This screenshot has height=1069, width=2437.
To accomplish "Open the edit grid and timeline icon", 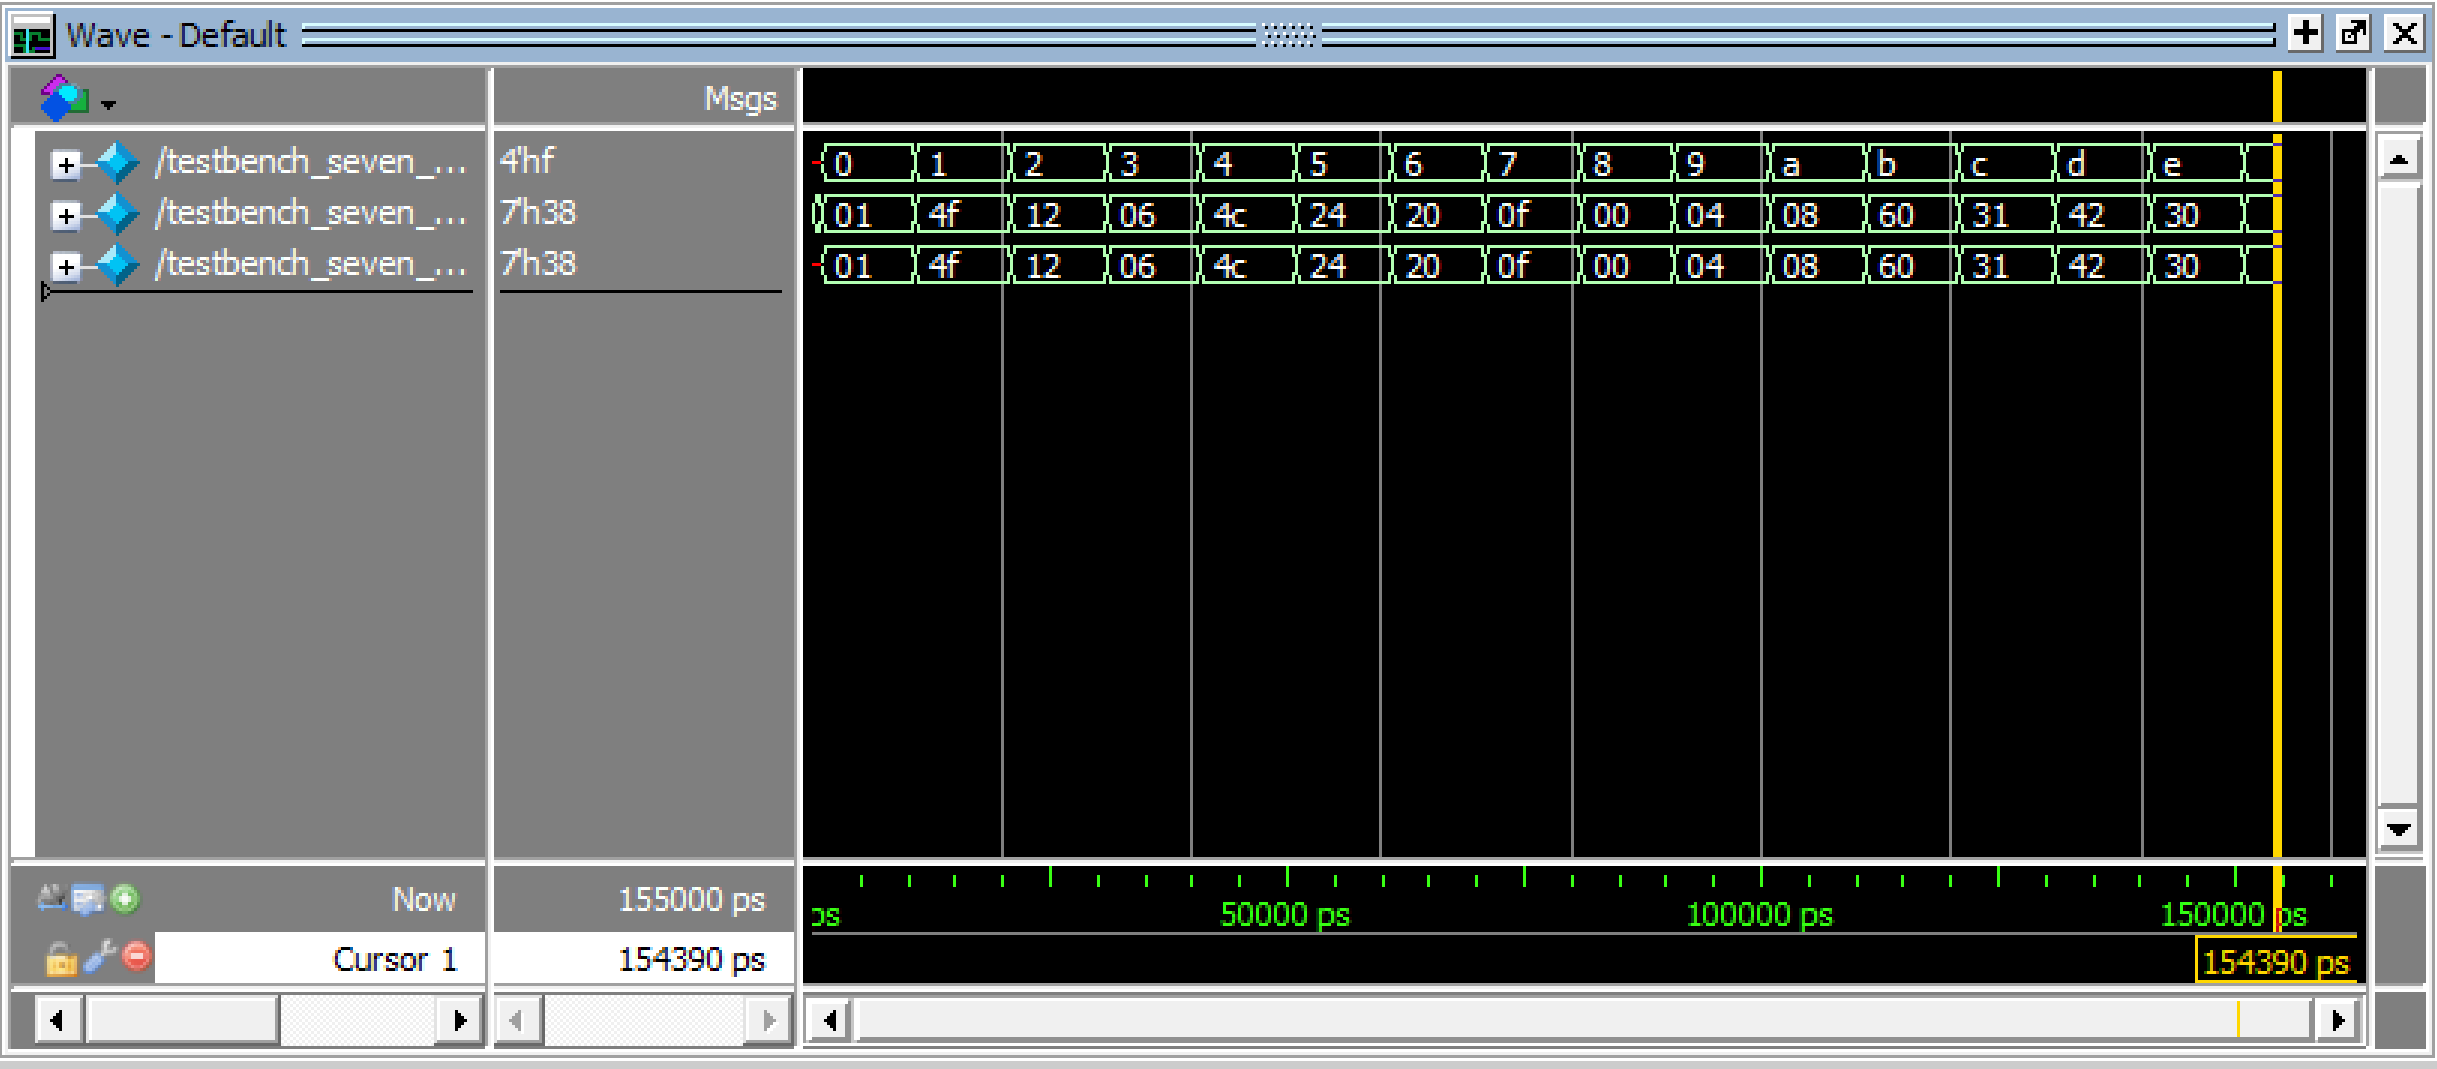I will [88, 899].
